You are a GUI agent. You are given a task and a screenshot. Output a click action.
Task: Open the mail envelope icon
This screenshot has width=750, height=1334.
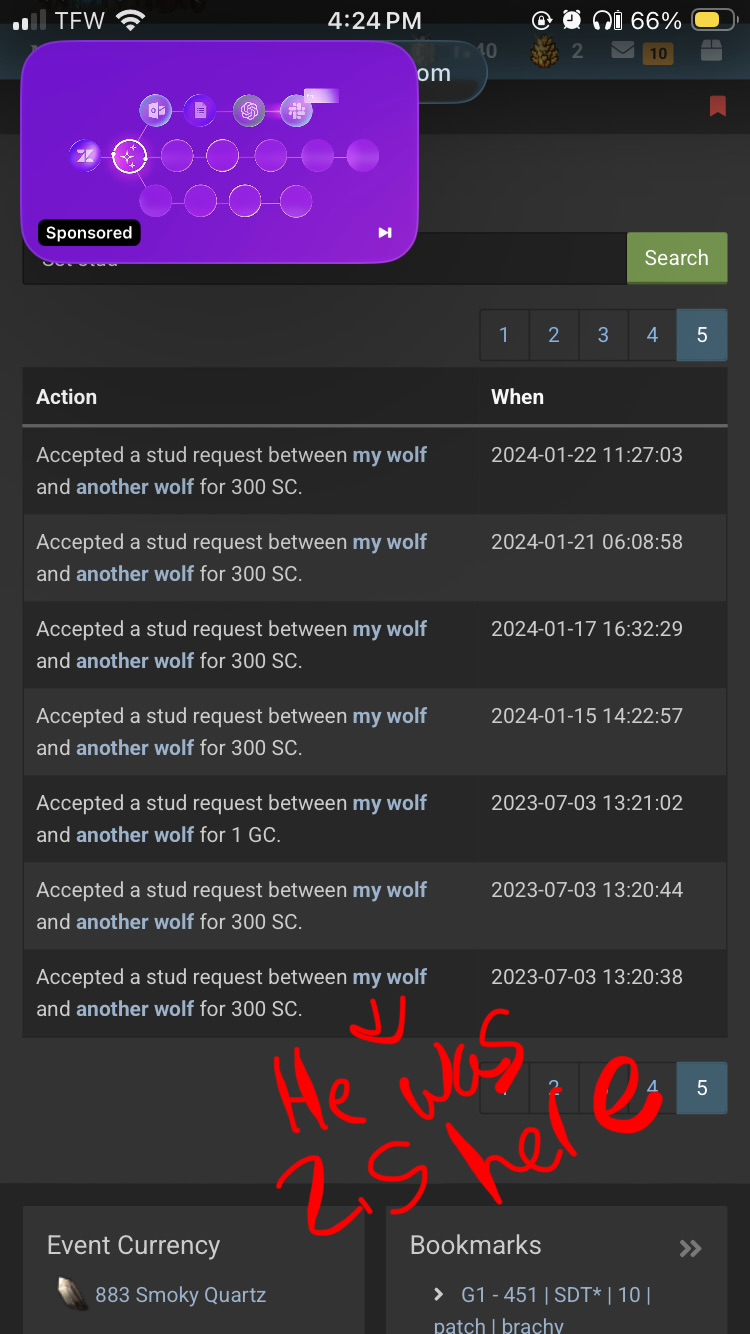[x=623, y=49]
